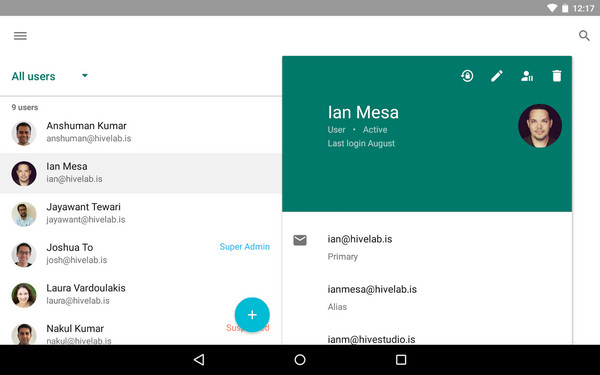Tap the add user plus button
600x375 pixels.
[x=252, y=315]
